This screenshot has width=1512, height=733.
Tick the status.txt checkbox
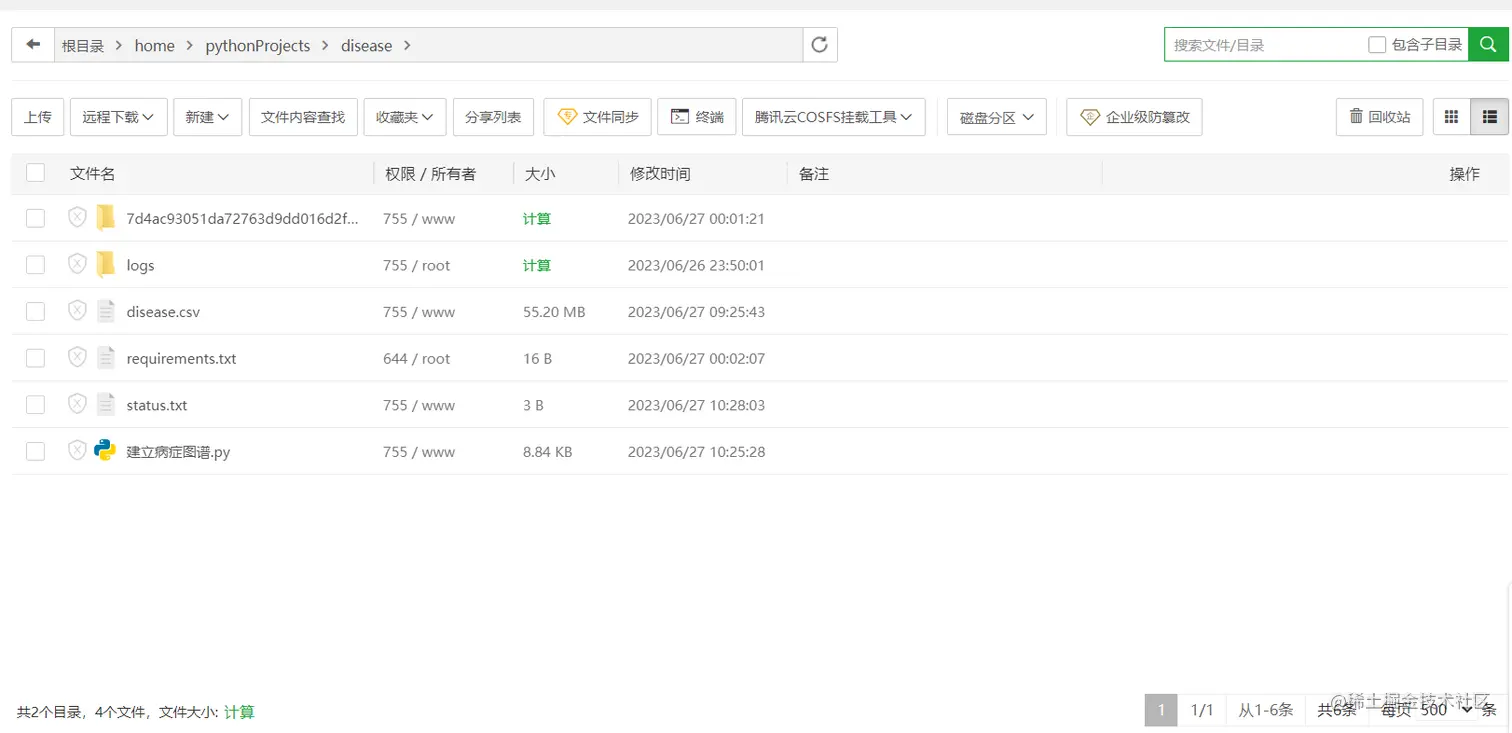(36, 405)
